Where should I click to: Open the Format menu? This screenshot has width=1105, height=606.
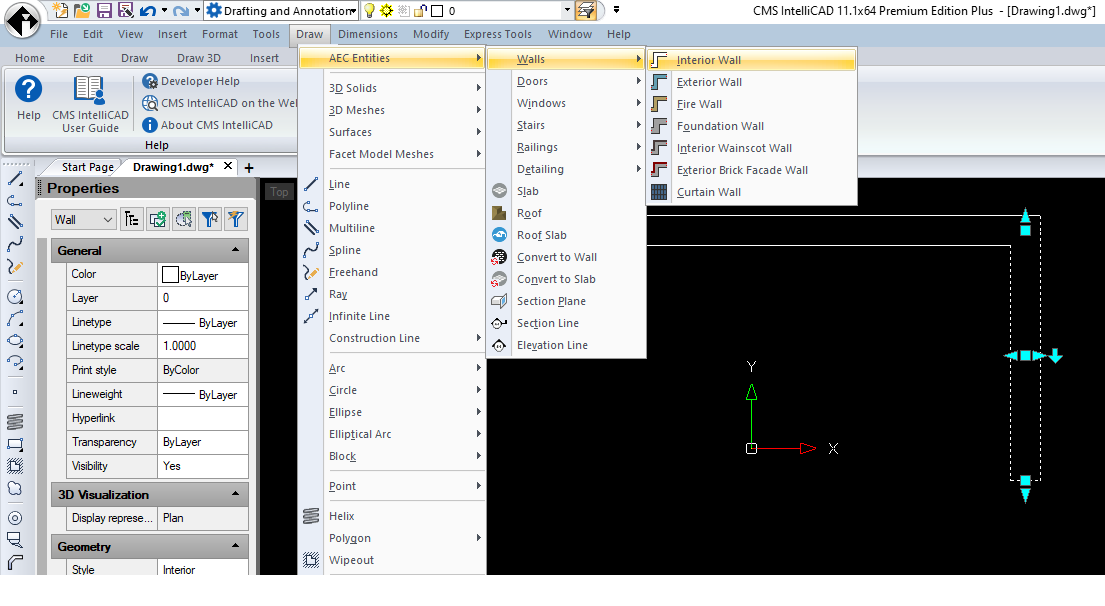pyautogui.click(x=220, y=34)
